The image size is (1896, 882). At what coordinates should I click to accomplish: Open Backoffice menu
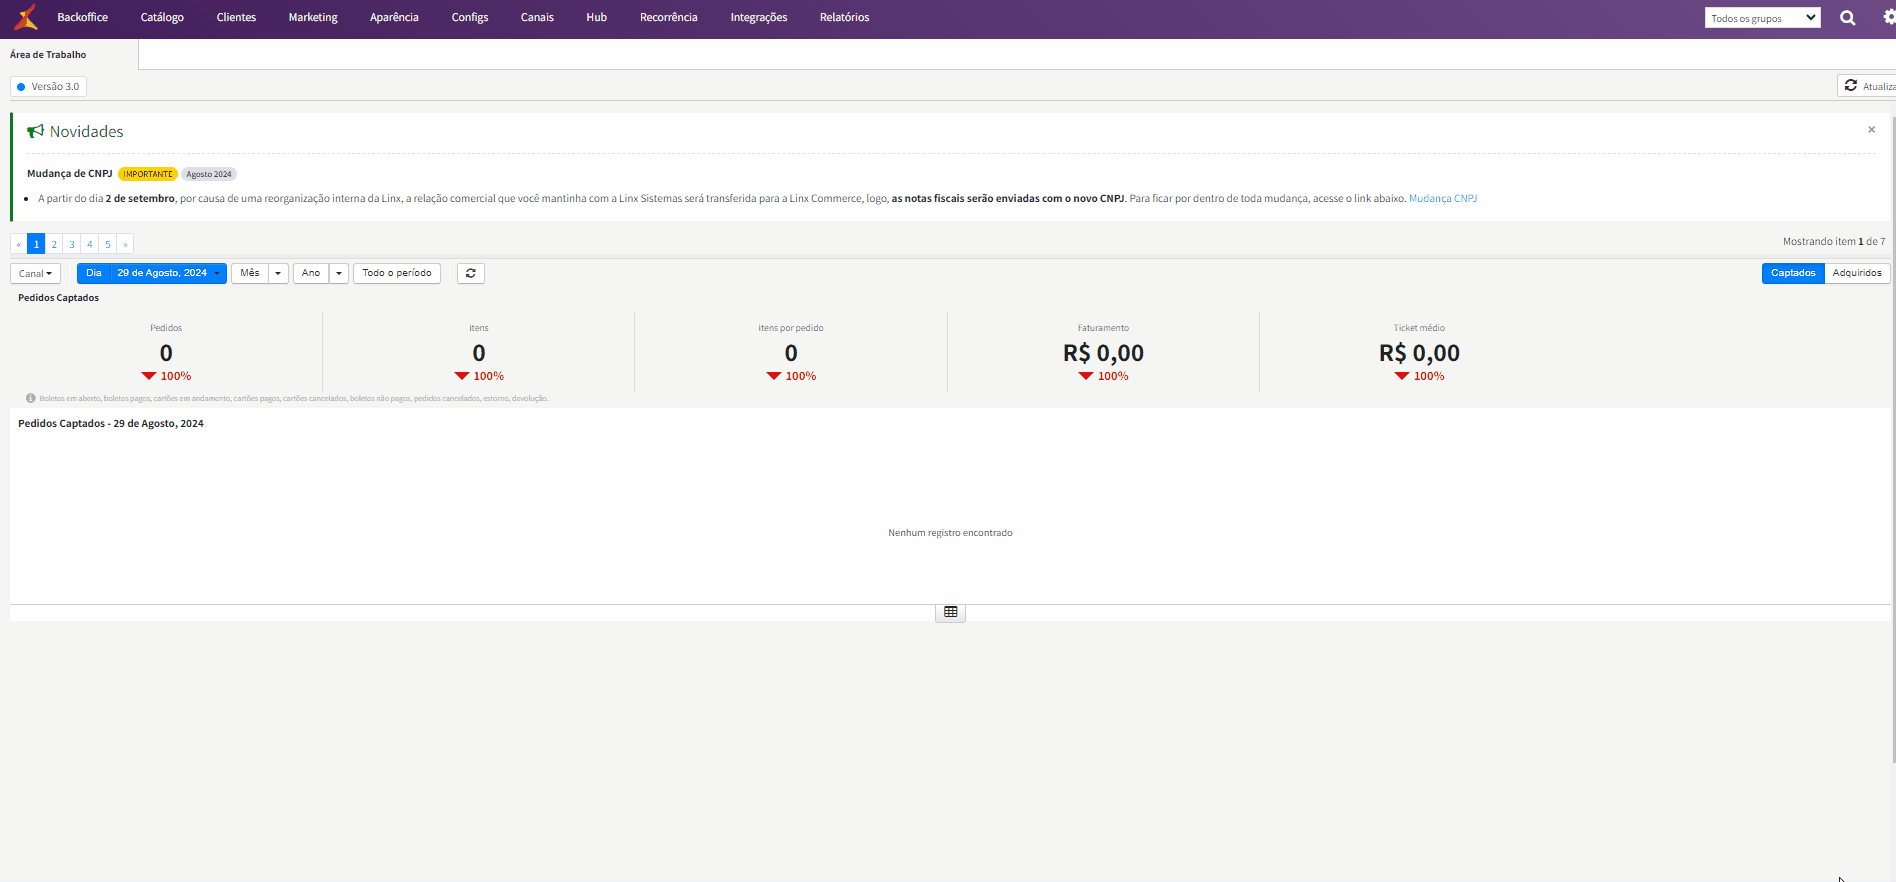pyautogui.click(x=83, y=17)
